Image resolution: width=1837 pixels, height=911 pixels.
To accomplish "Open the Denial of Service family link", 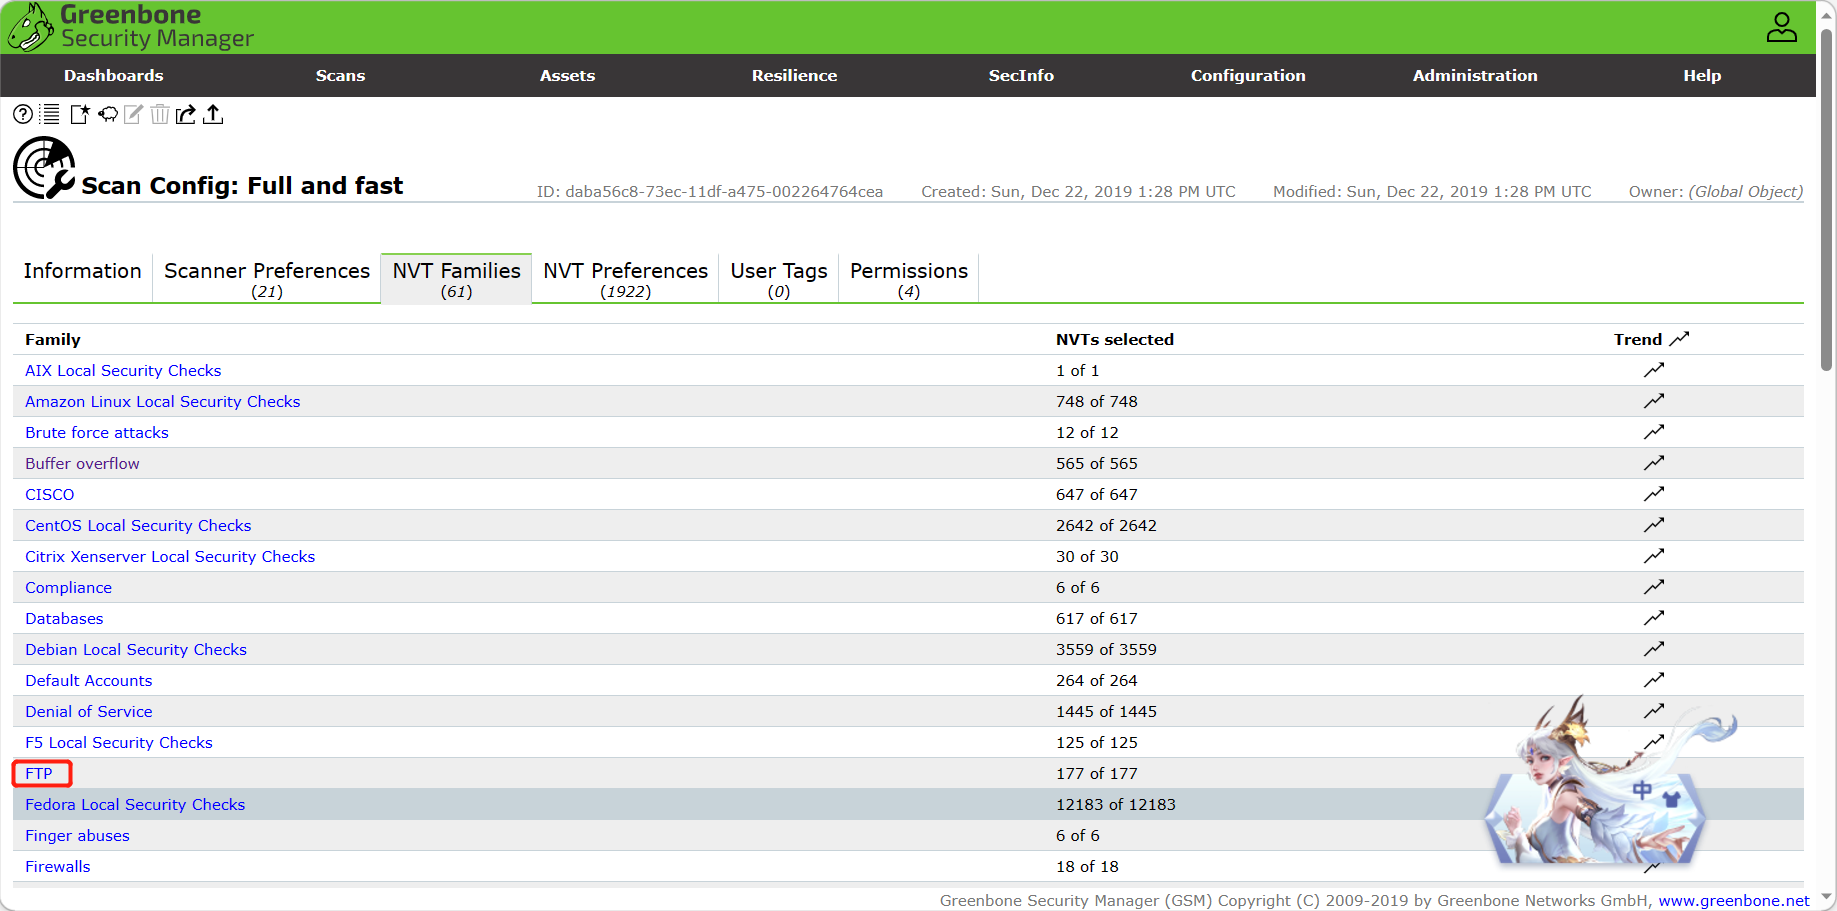I will click(x=89, y=711).
